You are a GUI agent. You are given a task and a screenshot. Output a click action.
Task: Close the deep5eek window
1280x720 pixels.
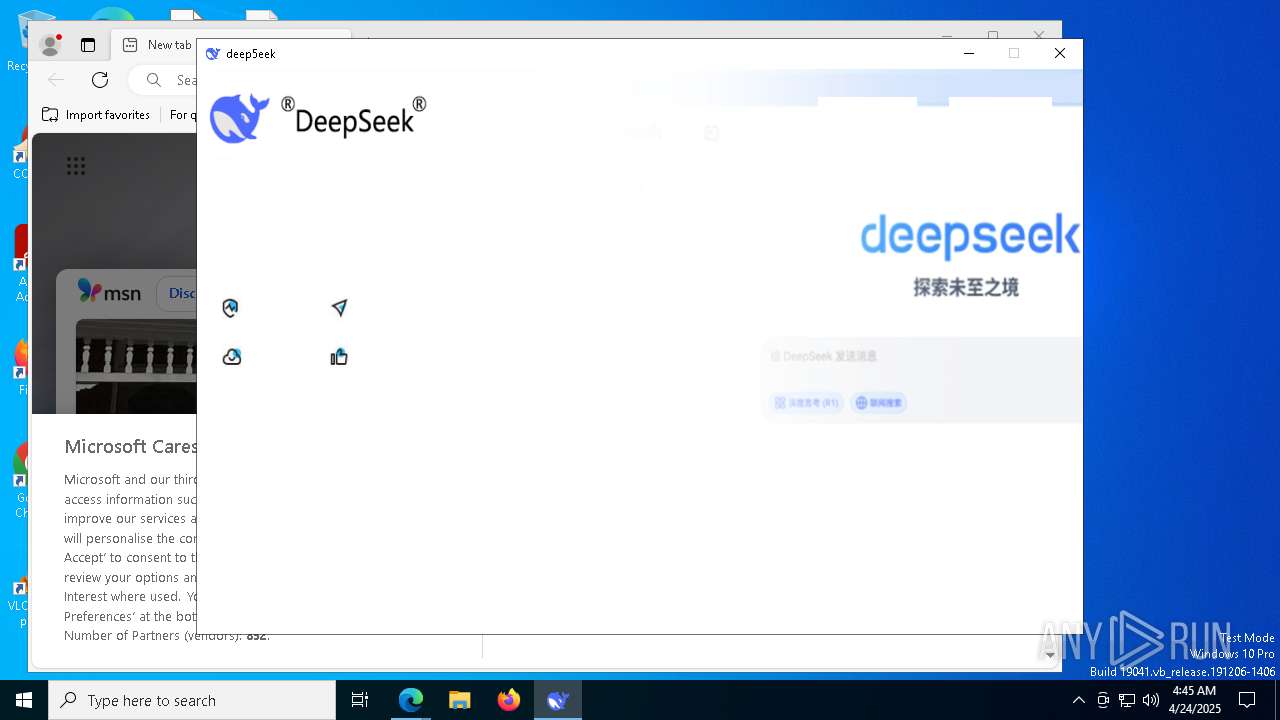coord(1060,54)
